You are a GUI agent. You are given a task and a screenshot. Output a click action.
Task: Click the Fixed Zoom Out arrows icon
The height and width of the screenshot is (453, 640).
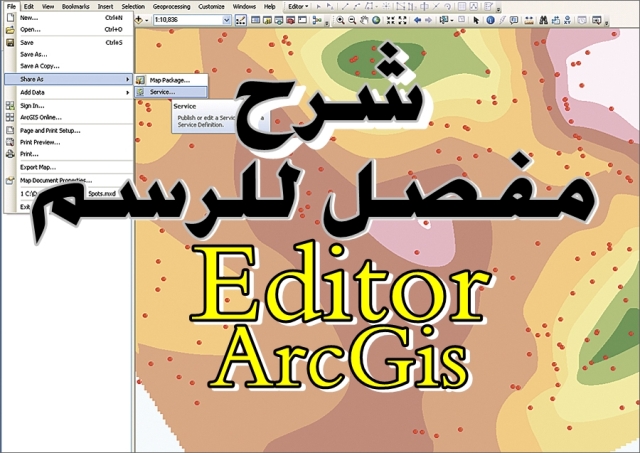(x=402, y=20)
